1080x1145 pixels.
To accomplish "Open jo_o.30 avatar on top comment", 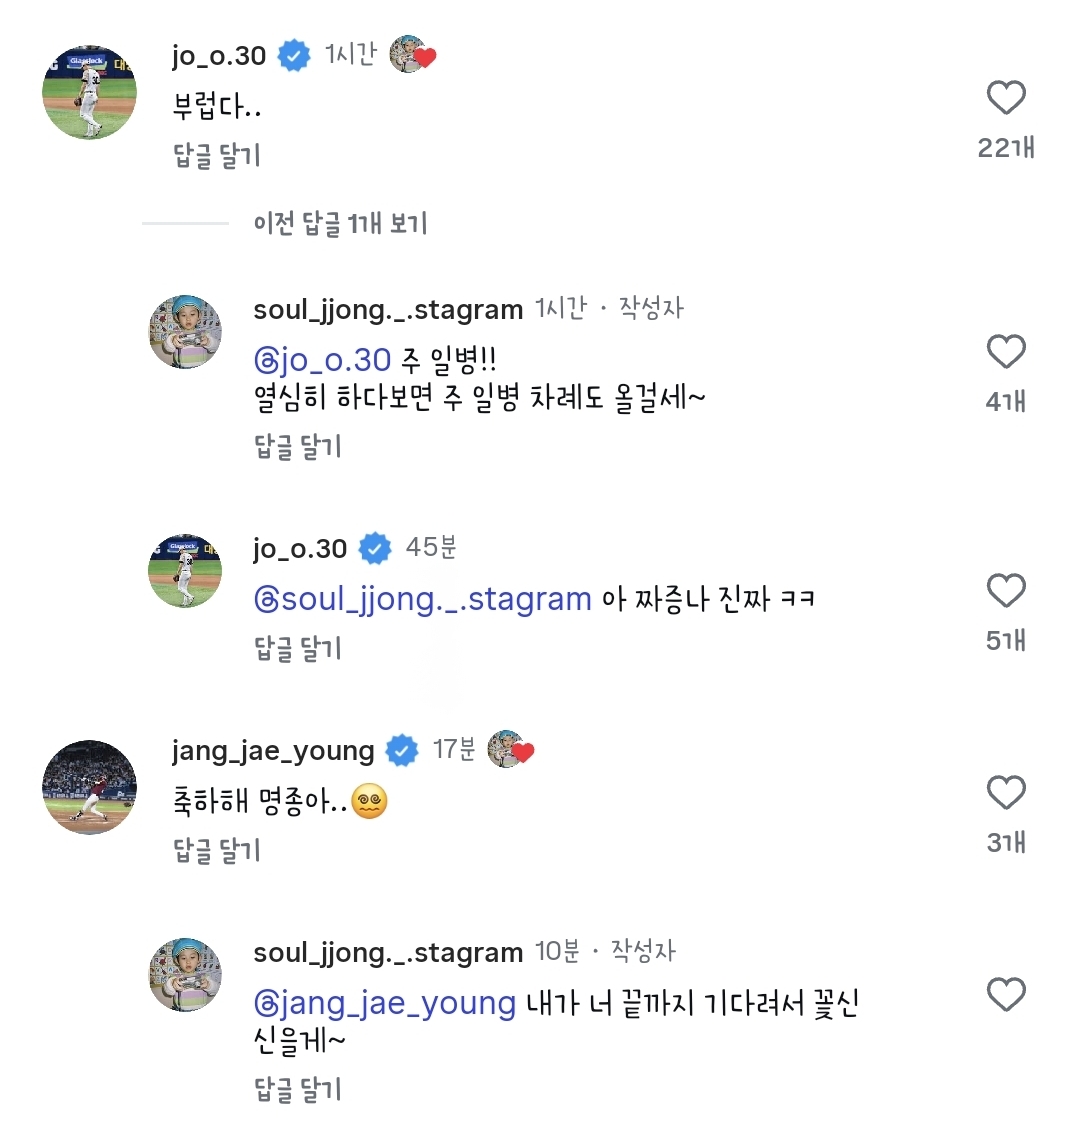I will pyautogui.click(x=90, y=92).
